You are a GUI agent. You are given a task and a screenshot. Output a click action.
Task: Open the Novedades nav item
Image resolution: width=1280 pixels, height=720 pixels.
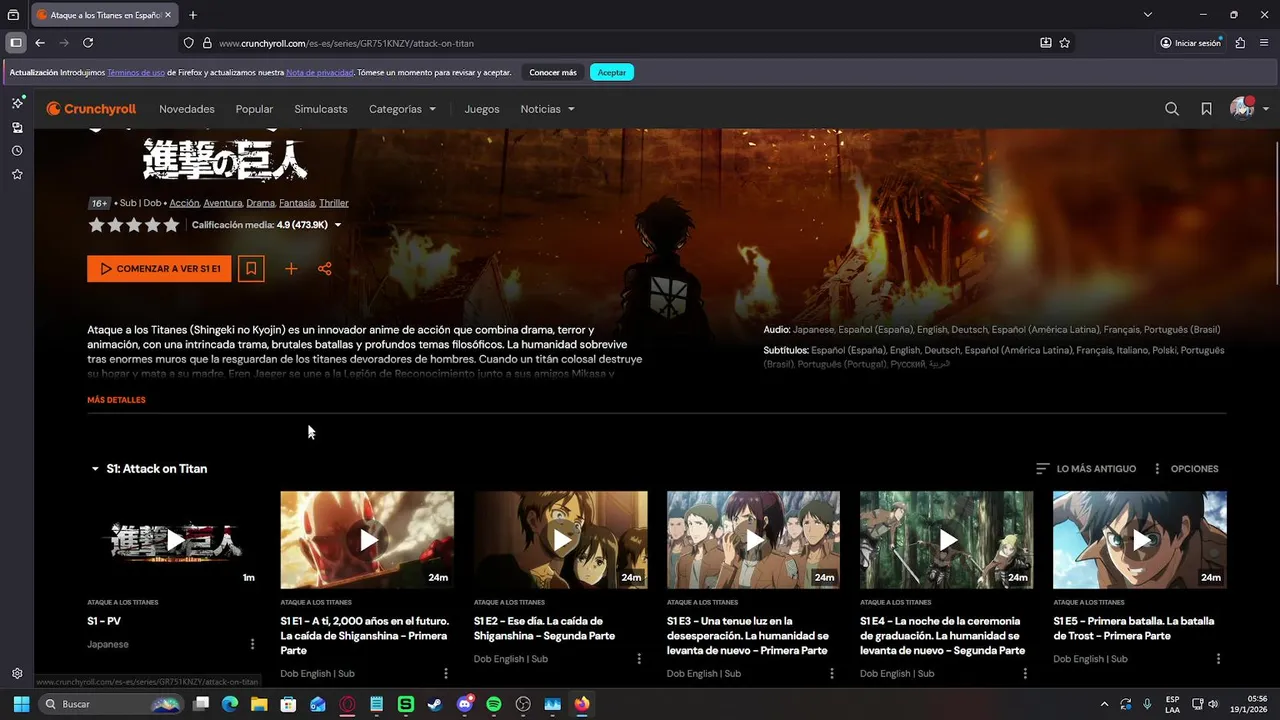coord(187,109)
